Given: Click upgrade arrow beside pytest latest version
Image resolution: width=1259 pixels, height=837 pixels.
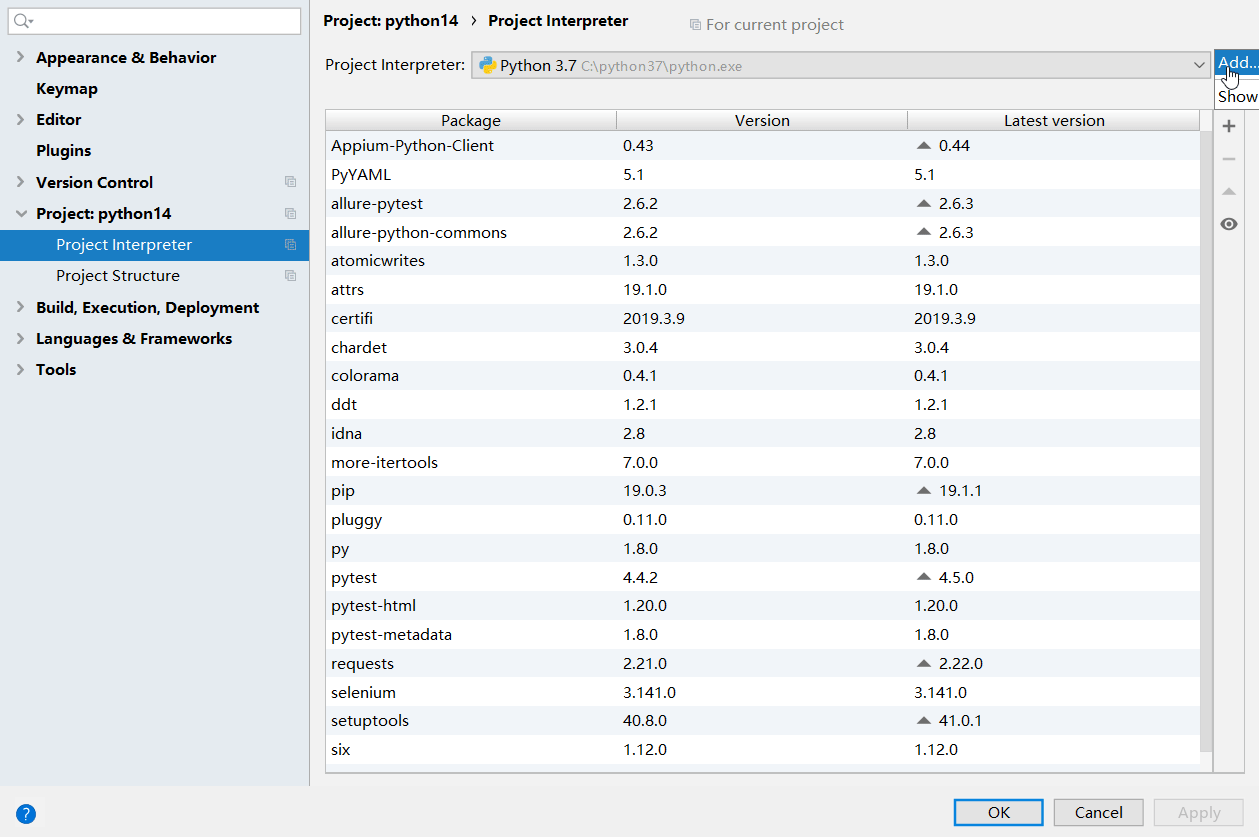Looking at the screenshot, I should [x=923, y=578].
